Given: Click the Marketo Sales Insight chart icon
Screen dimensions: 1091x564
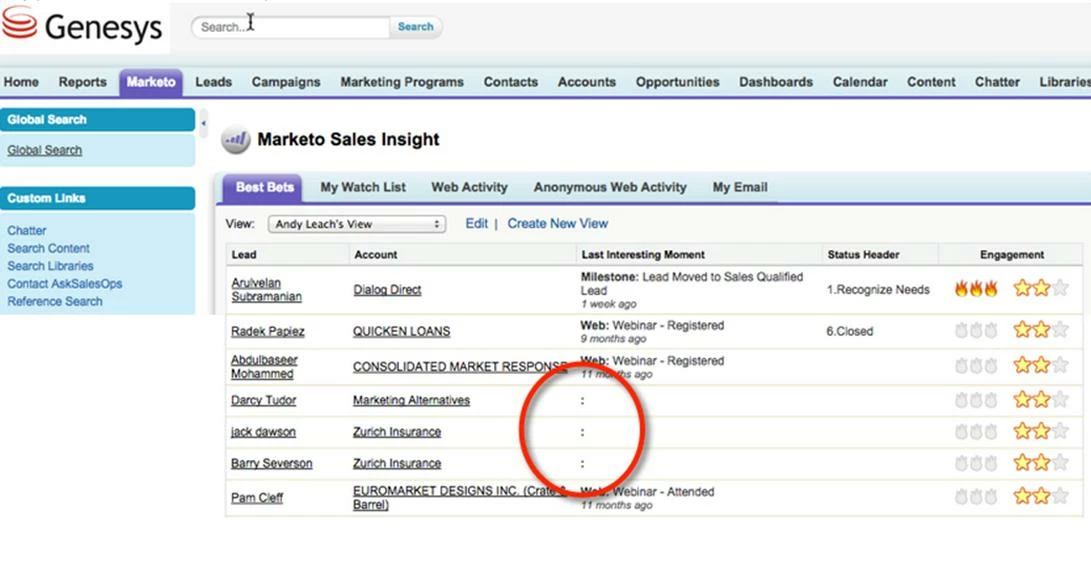Looking at the screenshot, I should [x=236, y=140].
